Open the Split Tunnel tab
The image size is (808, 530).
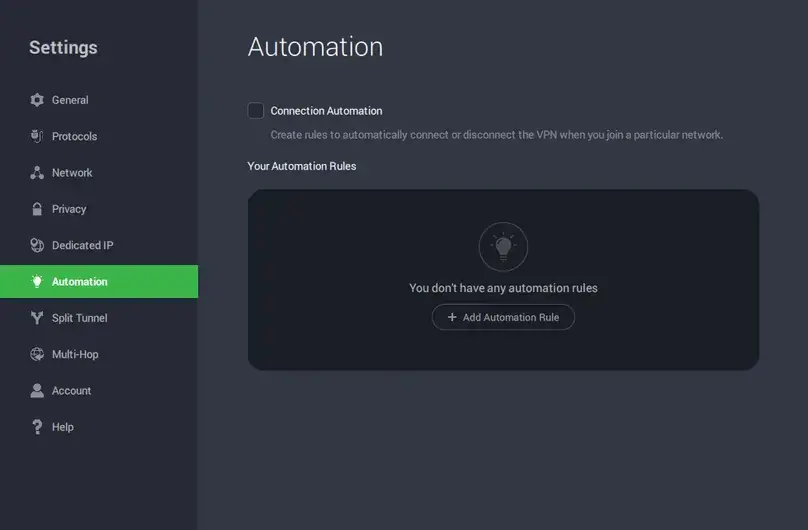pos(99,318)
